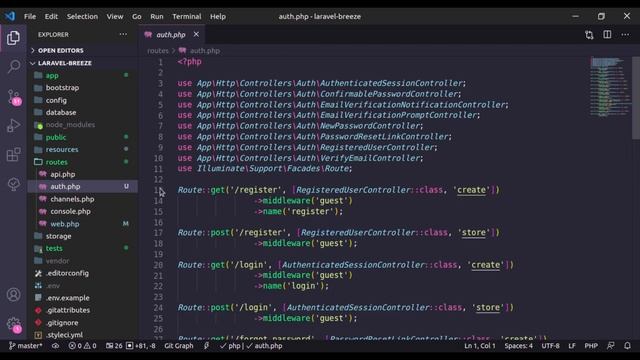Open the Terminal menu

click(187, 16)
